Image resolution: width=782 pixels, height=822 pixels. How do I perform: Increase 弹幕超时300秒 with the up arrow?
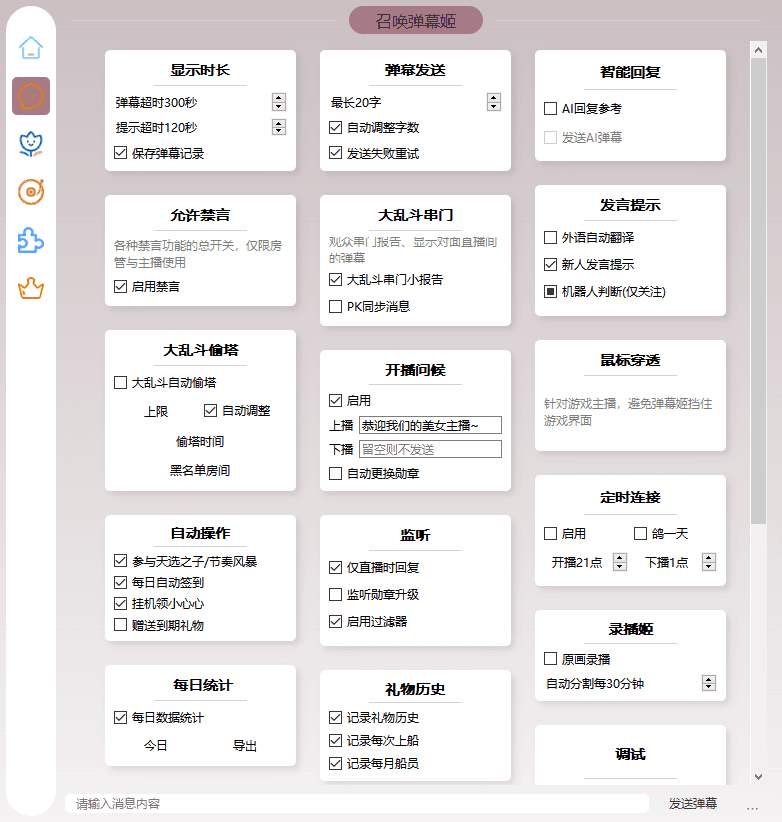(279, 98)
